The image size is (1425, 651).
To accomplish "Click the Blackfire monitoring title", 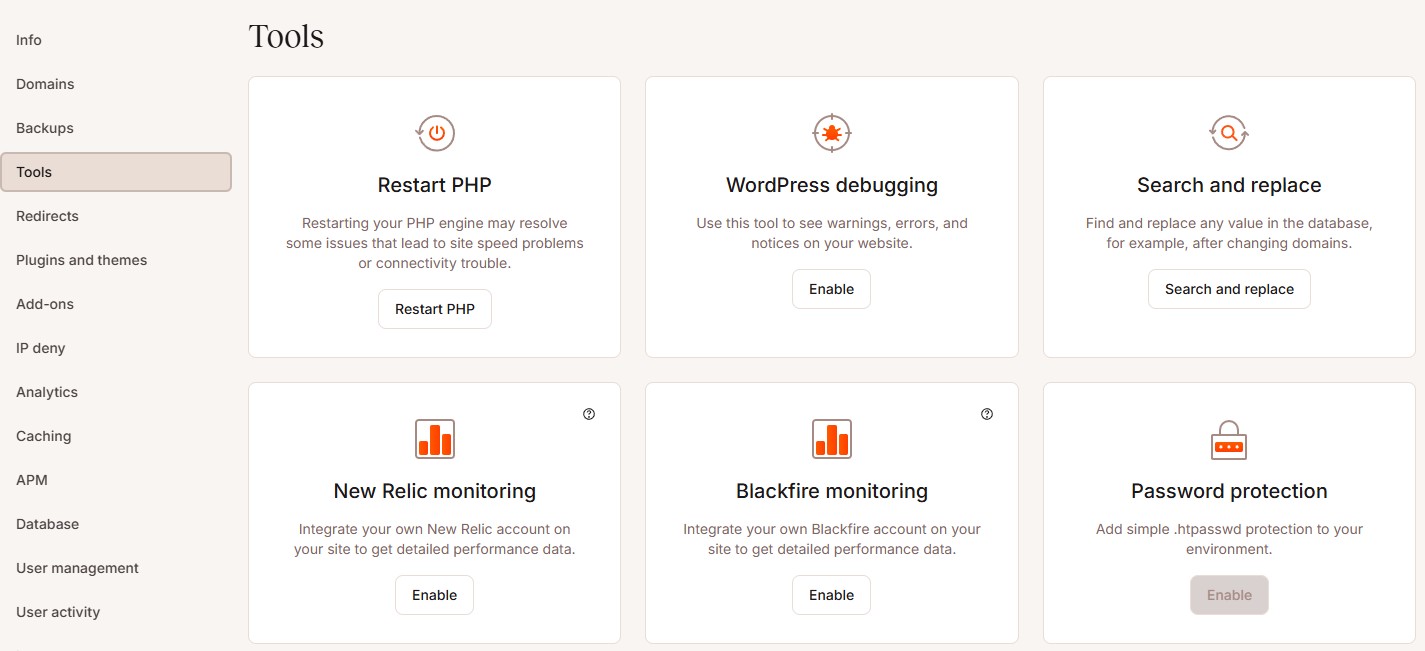I will coord(832,491).
